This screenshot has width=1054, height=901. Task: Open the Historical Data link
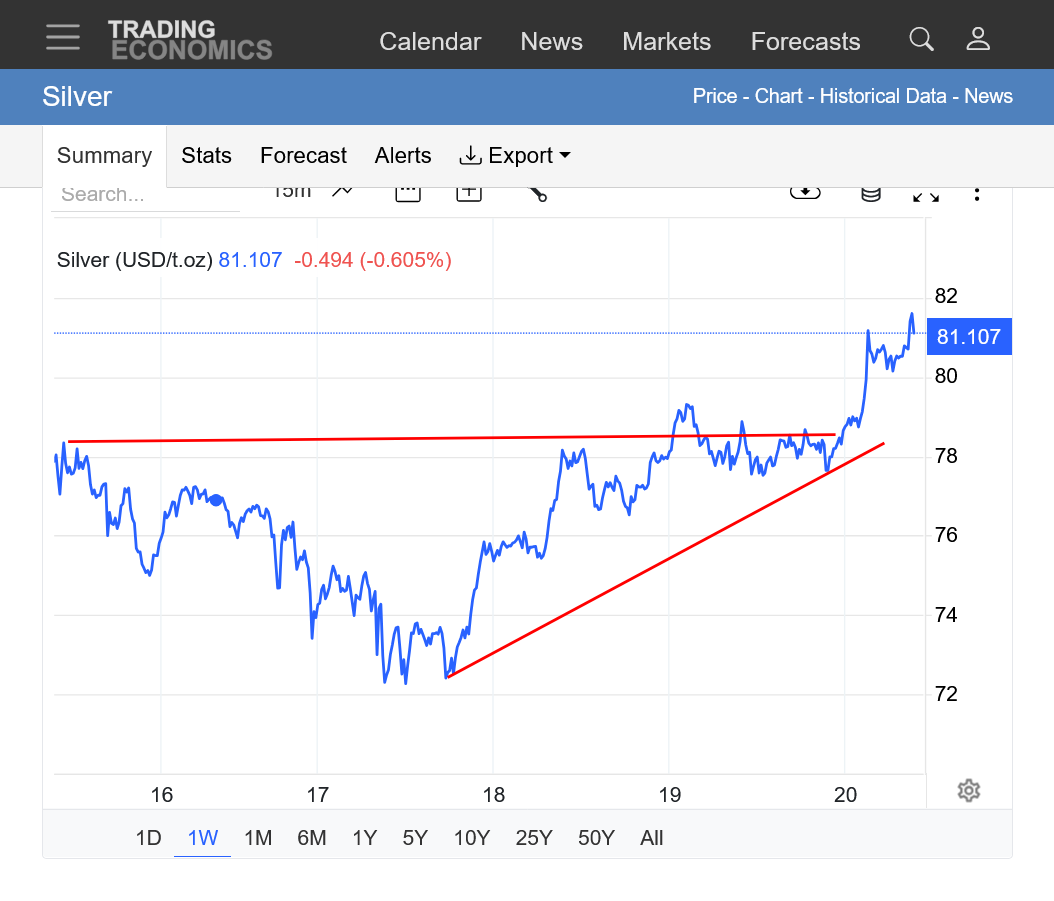tap(883, 97)
